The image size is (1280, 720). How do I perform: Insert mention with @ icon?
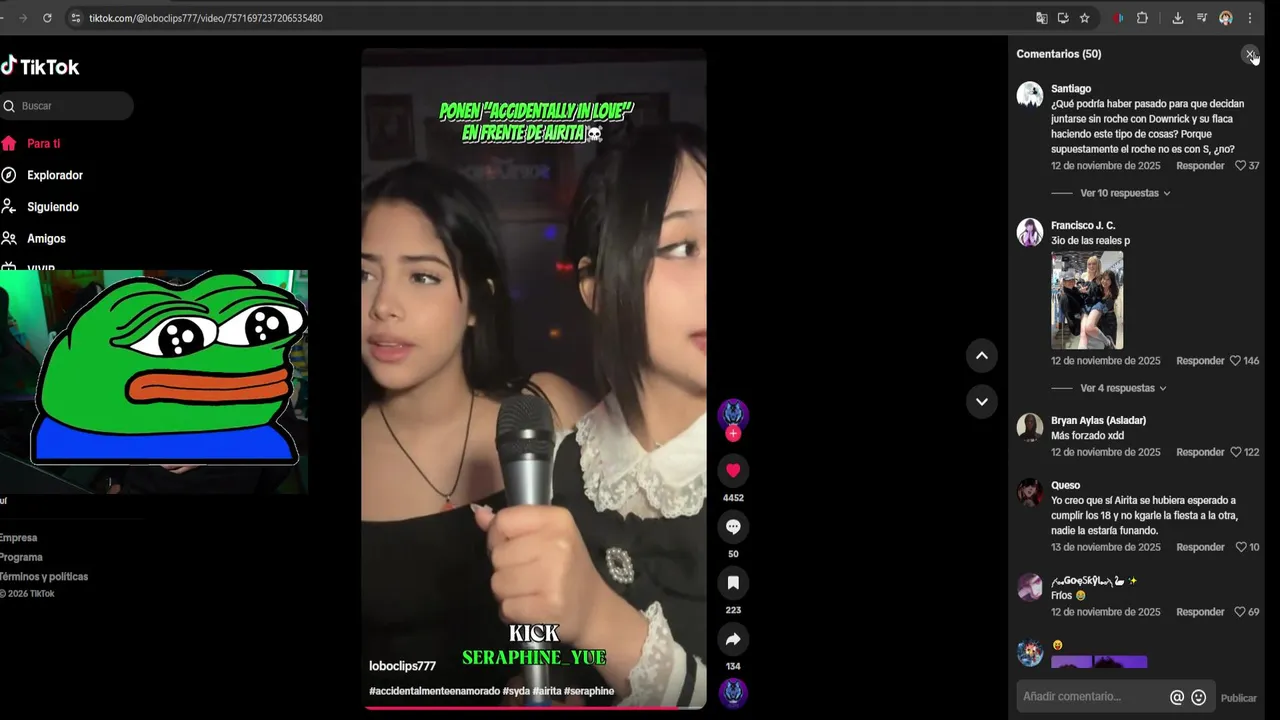coord(1177,698)
